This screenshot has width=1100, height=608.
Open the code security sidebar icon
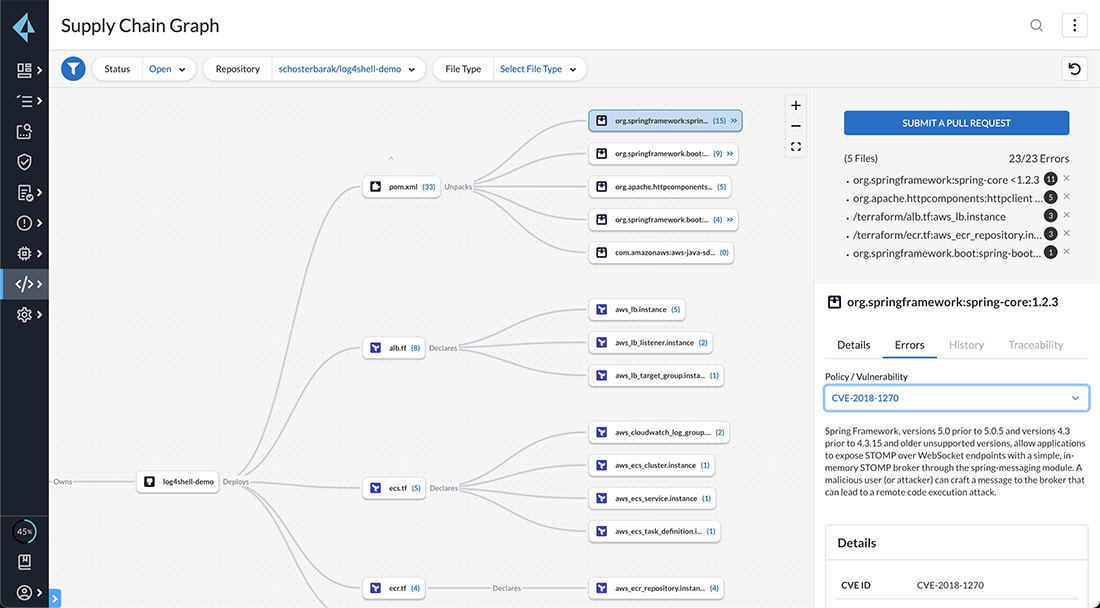tap(25, 284)
